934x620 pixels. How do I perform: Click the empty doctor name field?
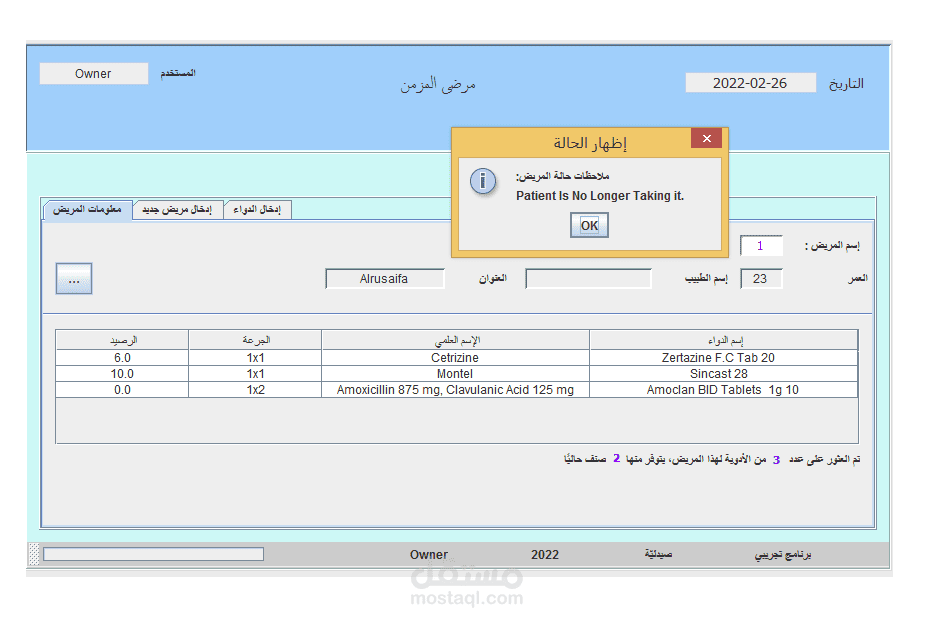click(588, 279)
